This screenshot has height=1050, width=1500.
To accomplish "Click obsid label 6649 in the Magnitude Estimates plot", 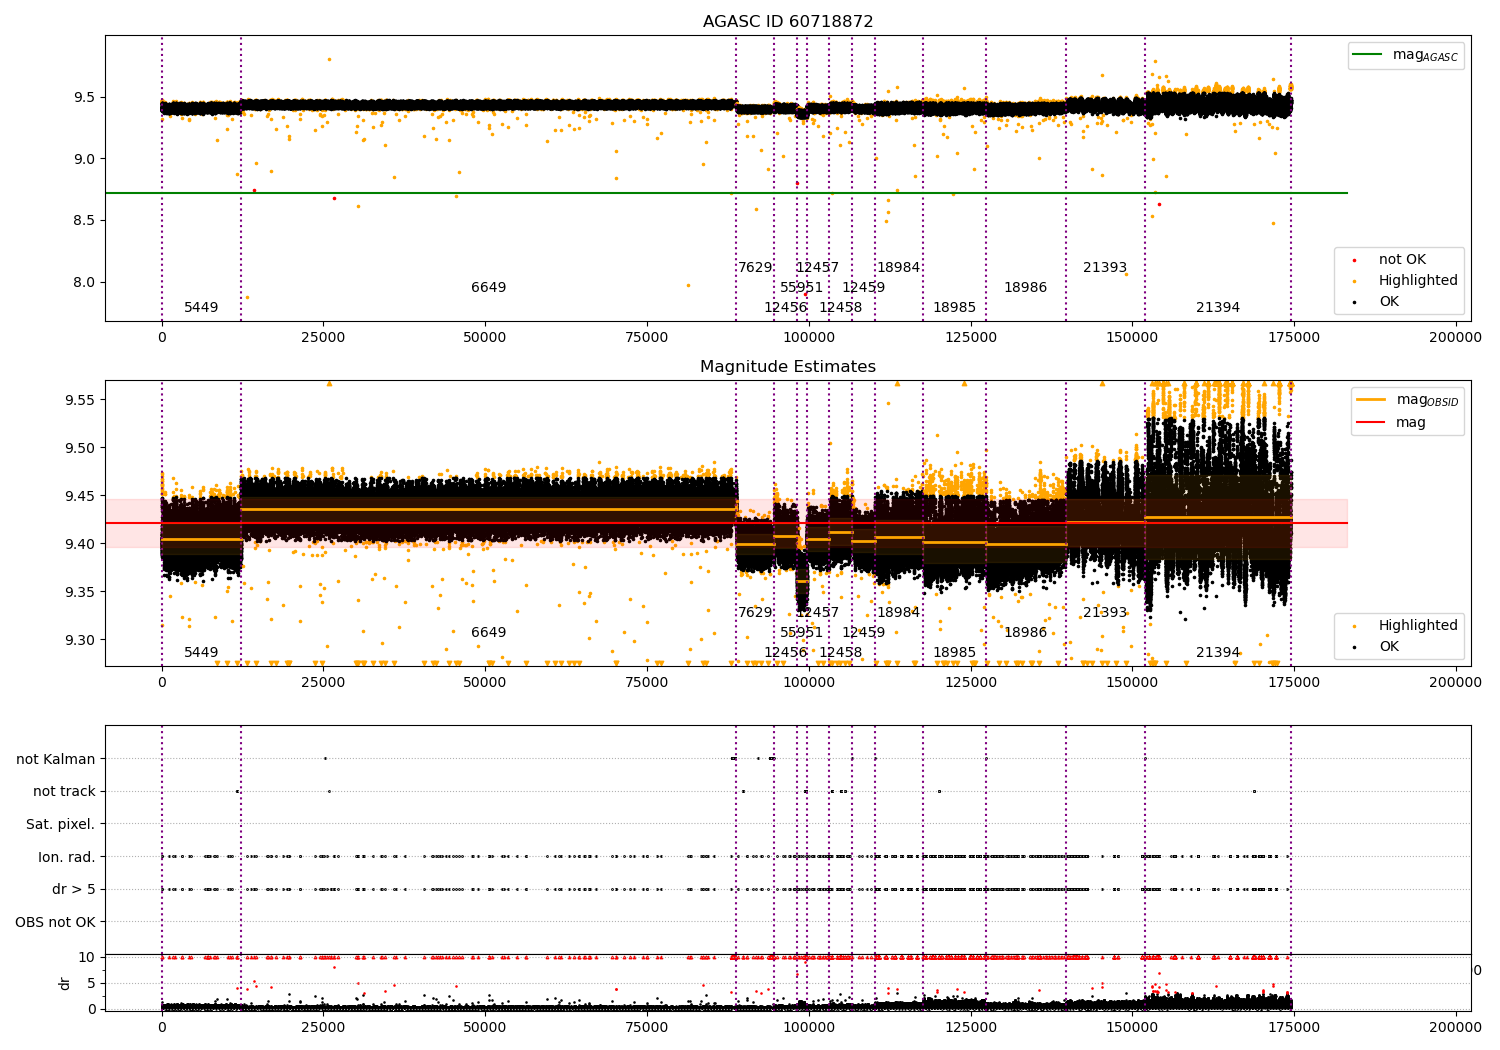I will (x=489, y=632).
